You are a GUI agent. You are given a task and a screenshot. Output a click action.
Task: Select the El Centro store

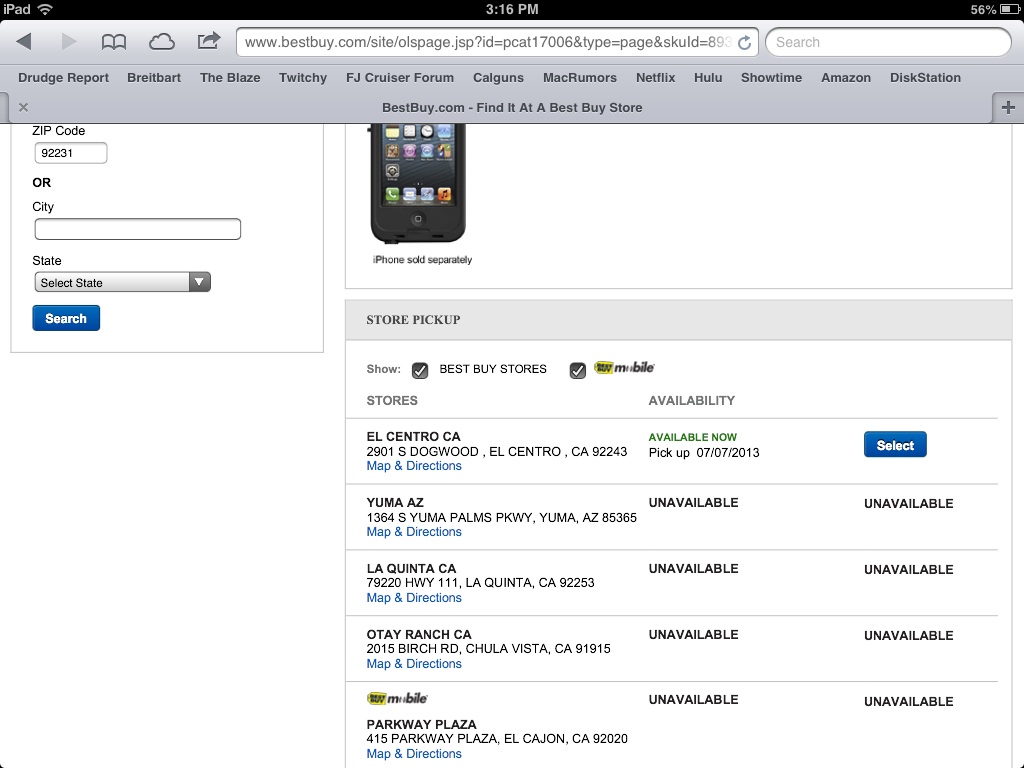coord(895,445)
